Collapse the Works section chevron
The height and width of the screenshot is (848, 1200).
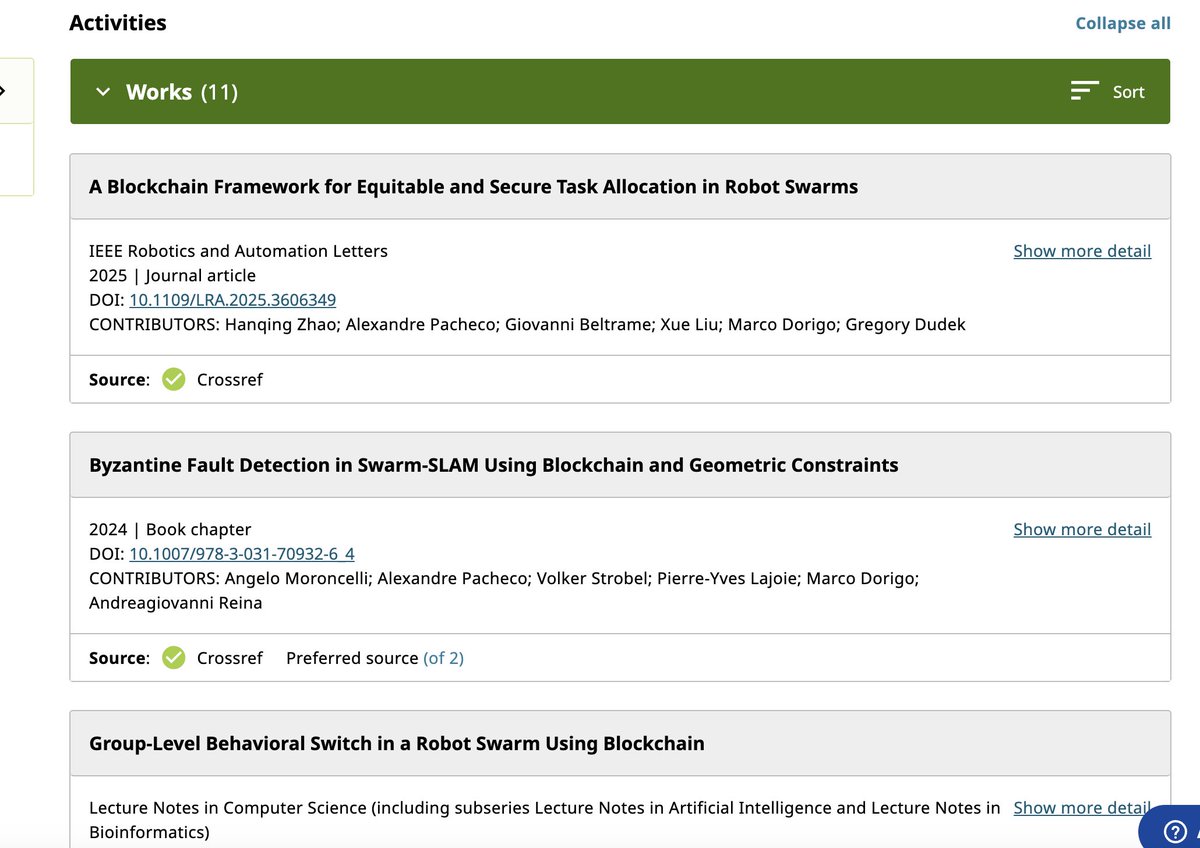tap(102, 92)
